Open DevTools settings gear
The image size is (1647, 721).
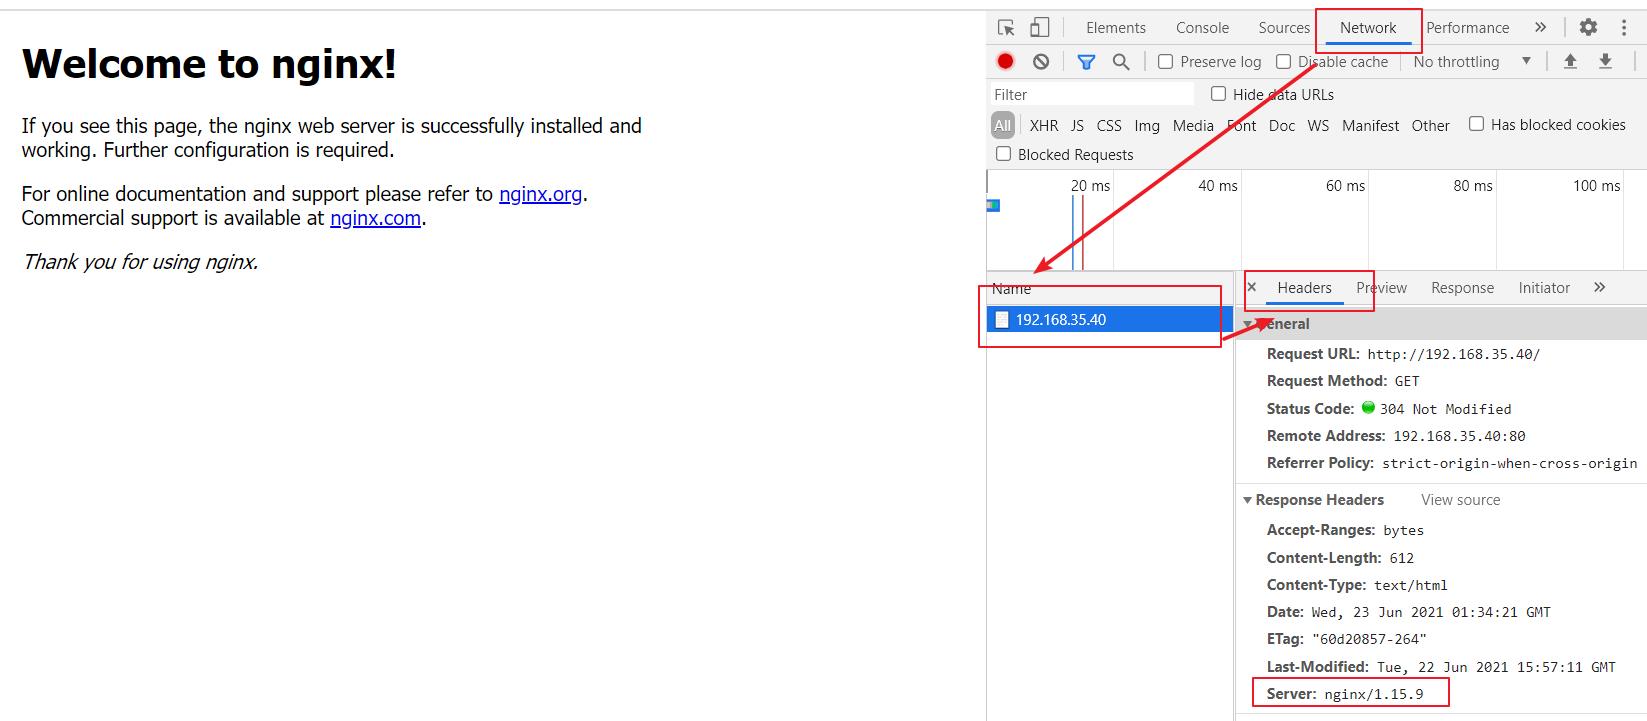click(x=1588, y=28)
